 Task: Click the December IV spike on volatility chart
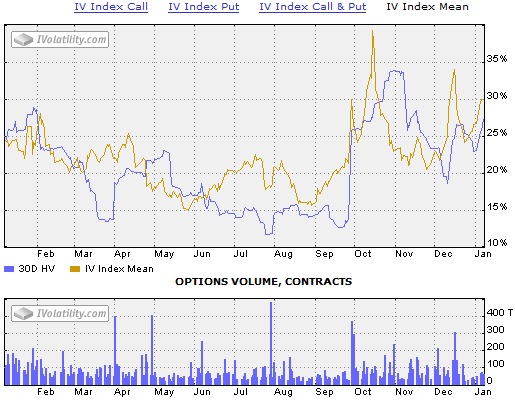coord(454,70)
